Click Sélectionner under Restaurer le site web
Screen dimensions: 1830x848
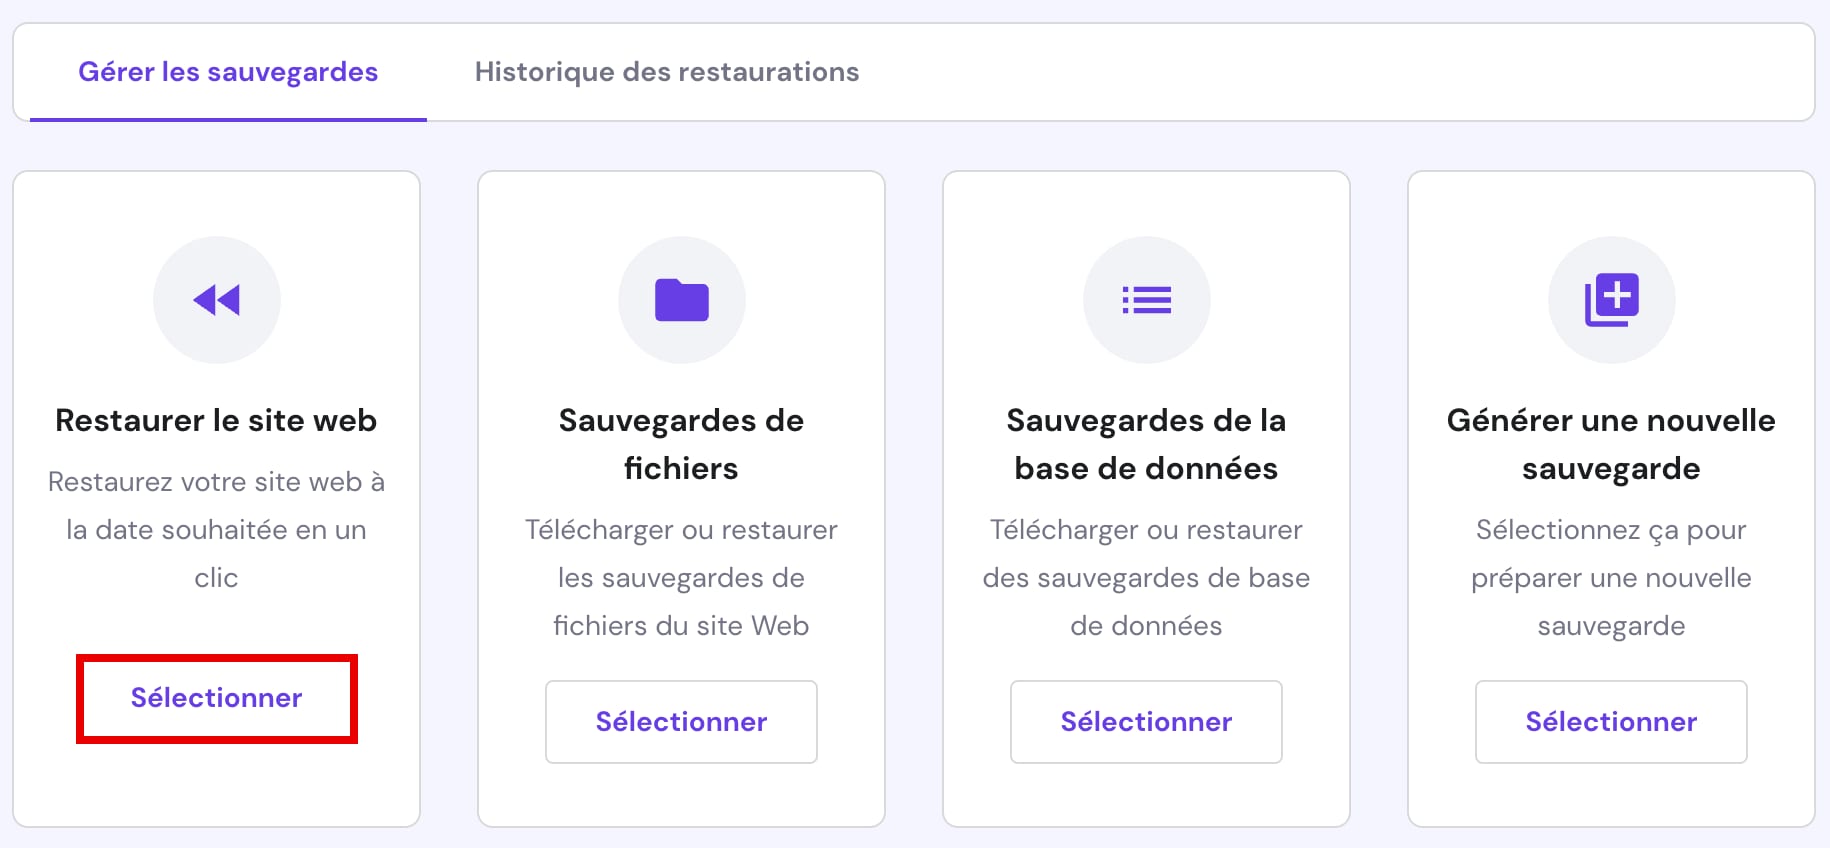[217, 697]
